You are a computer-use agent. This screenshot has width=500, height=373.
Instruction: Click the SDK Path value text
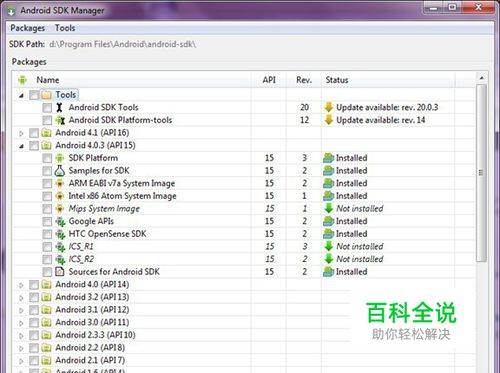coord(123,44)
